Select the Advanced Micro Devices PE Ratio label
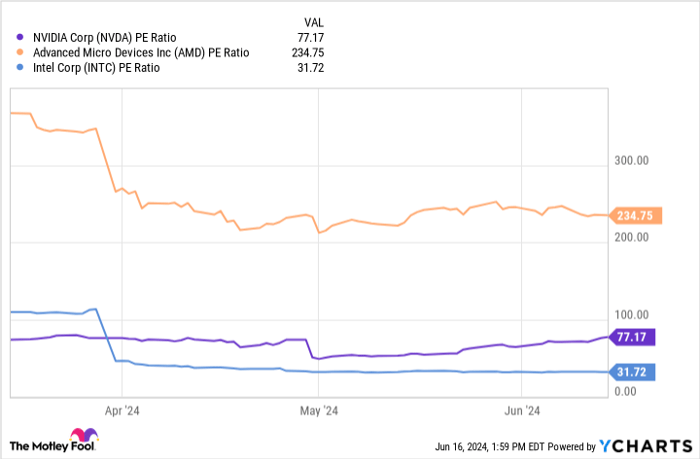The image size is (700, 459). pyautogui.click(x=141, y=53)
